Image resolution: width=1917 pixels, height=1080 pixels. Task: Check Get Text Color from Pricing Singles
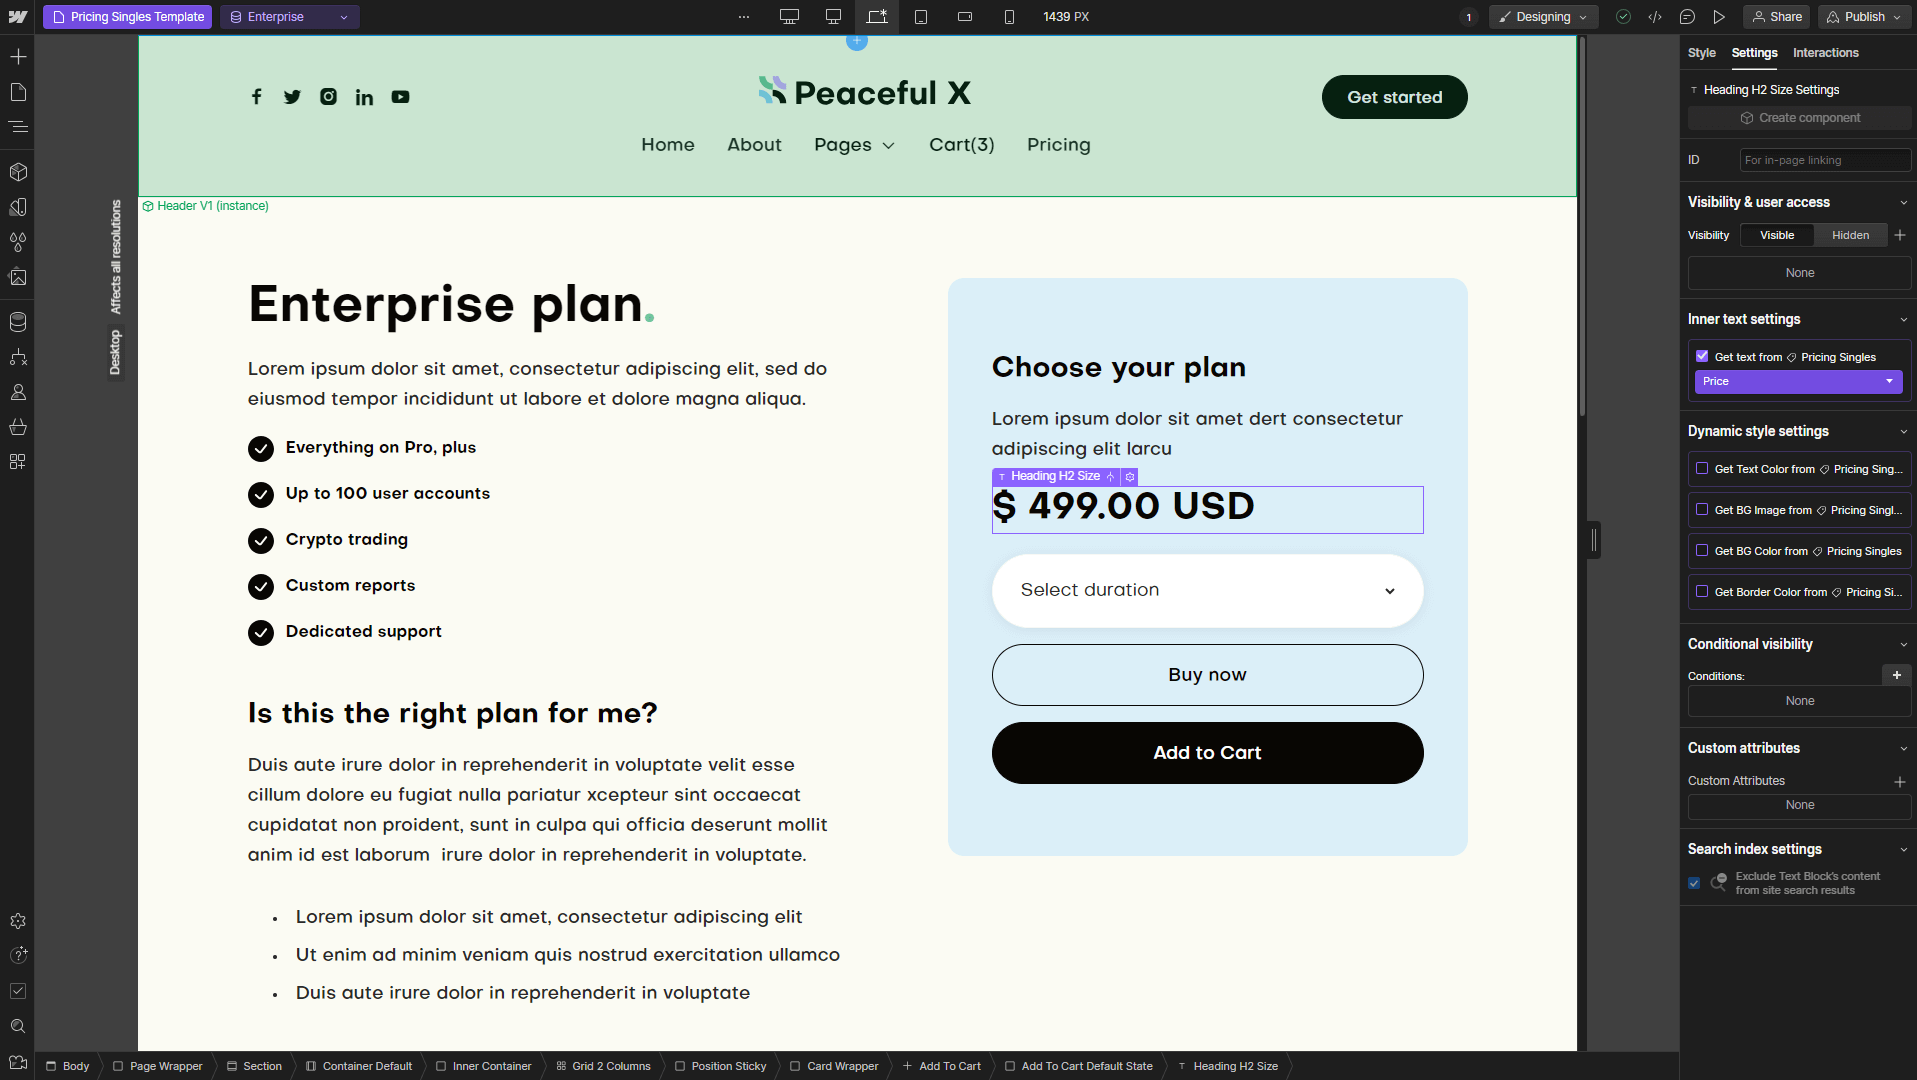click(1703, 469)
